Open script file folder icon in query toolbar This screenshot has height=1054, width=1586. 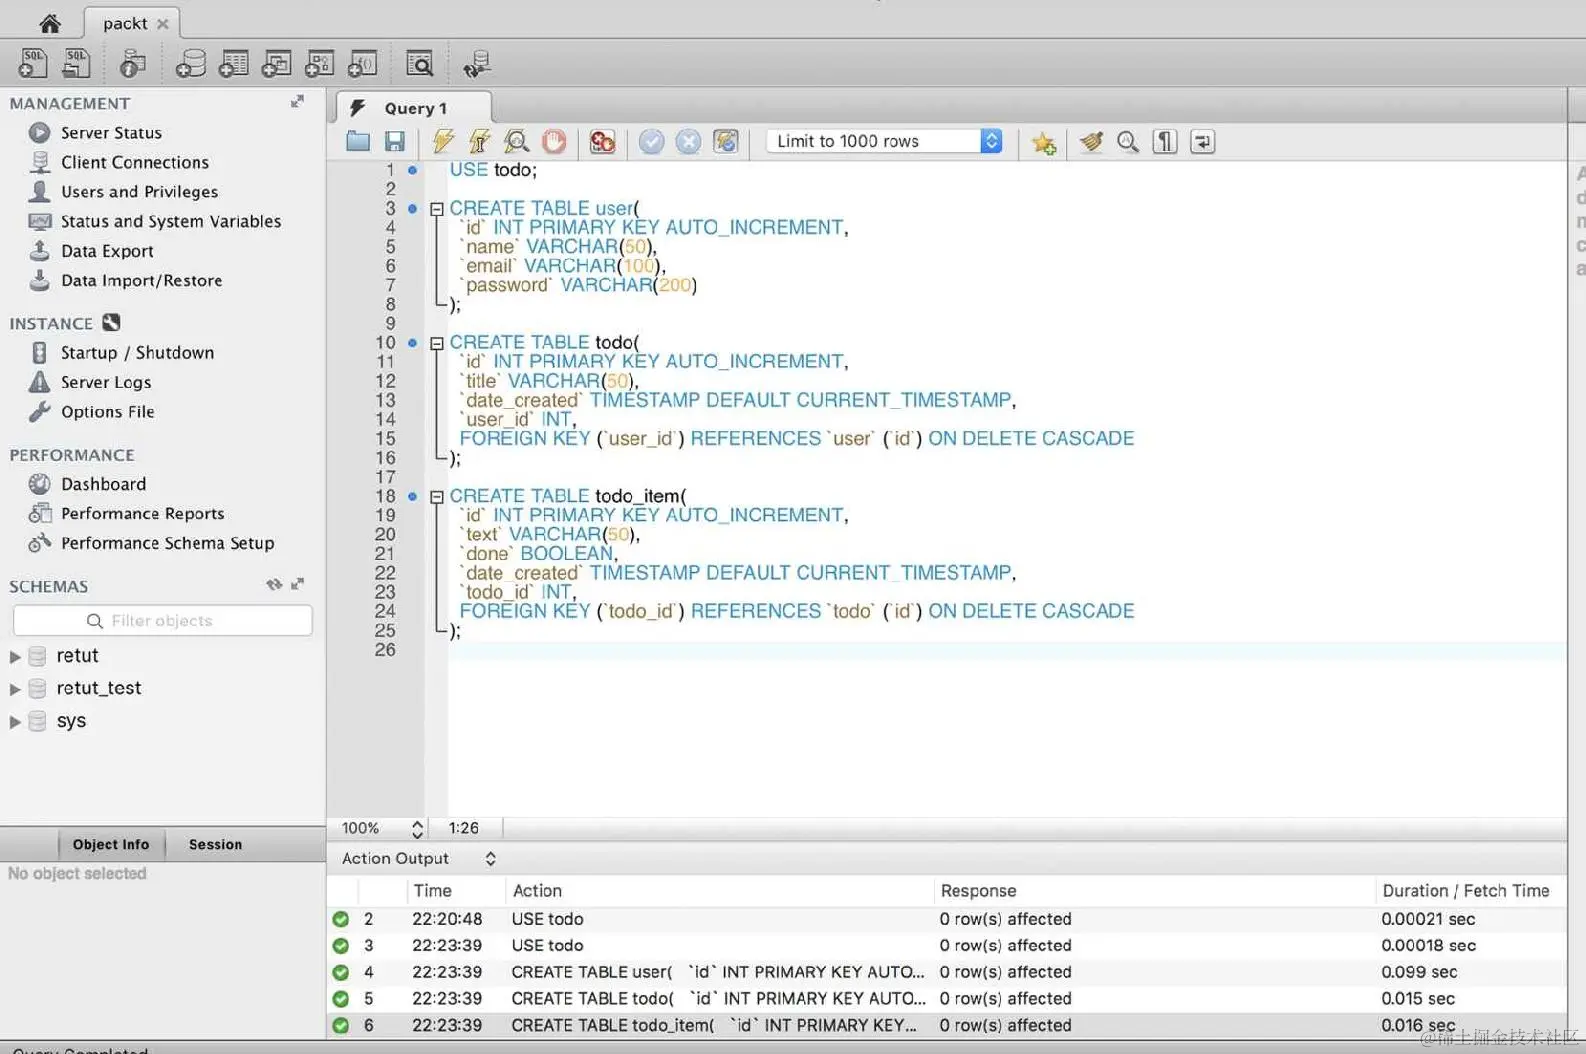click(358, 141)
